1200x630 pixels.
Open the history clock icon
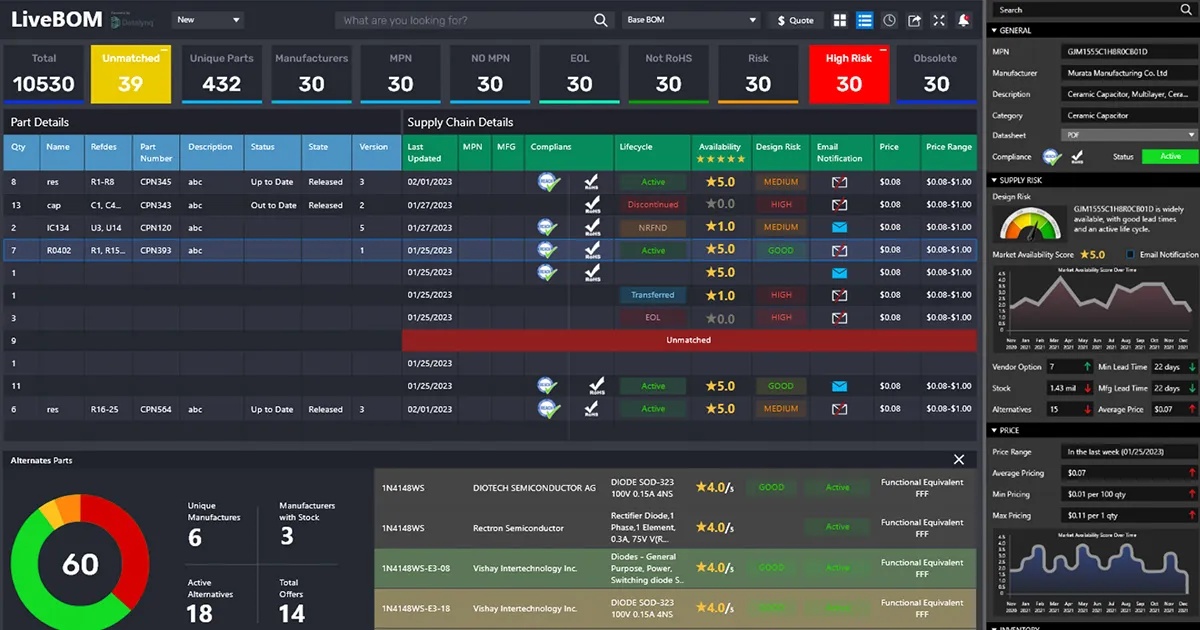click(x=889, y=20)
